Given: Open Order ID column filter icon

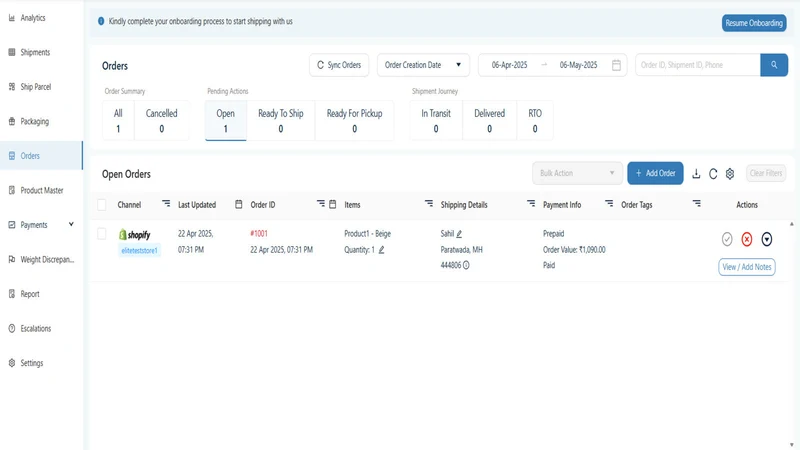Looking at the screenshot, I should 320,204.
